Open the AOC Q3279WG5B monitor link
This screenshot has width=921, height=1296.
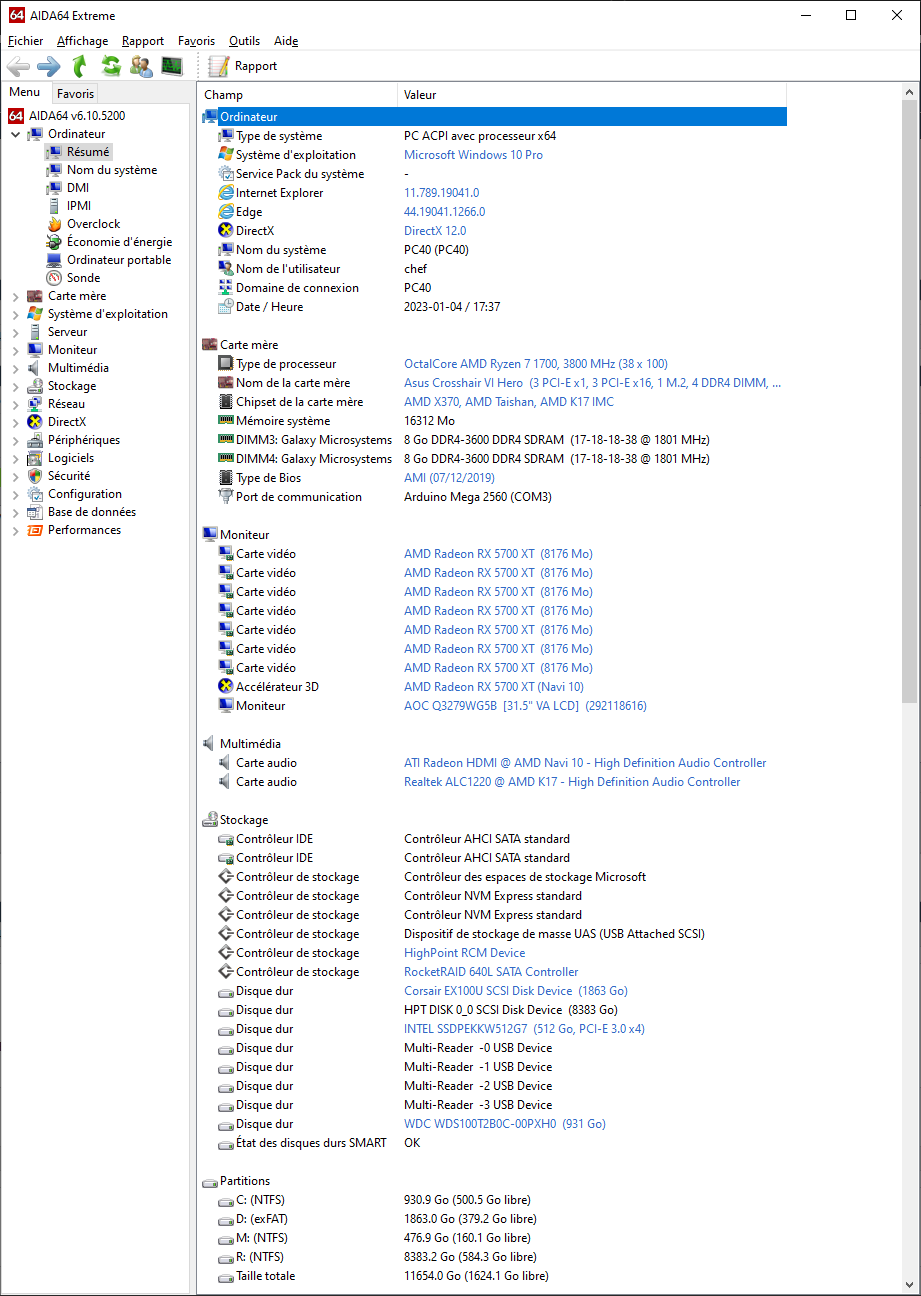coord(525,706)
